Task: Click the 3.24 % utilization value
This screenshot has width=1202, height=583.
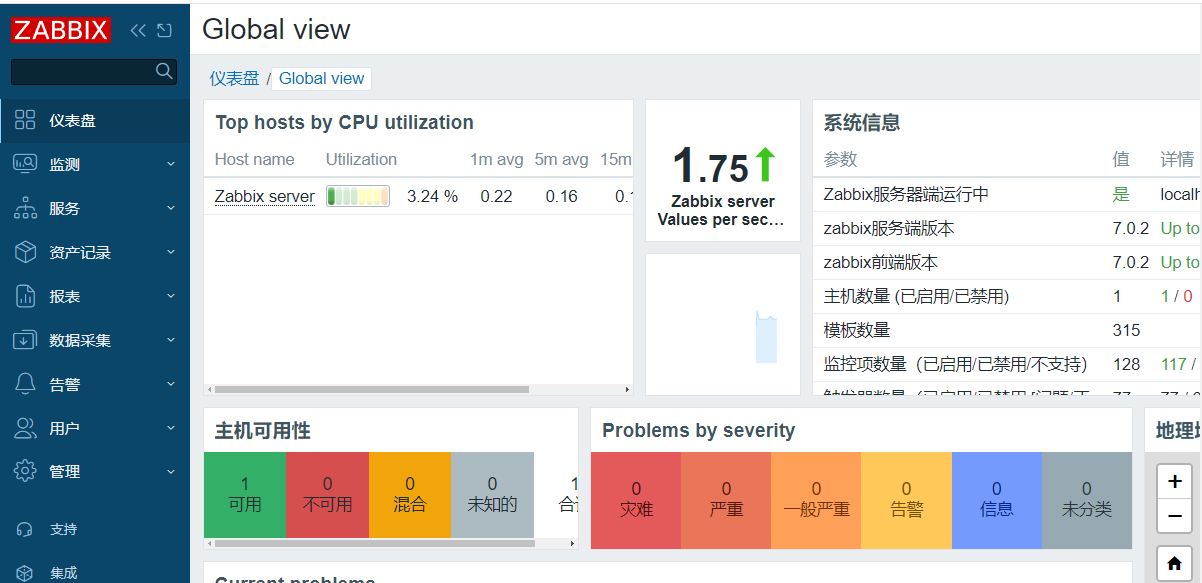Action: (x=432, y=196)
